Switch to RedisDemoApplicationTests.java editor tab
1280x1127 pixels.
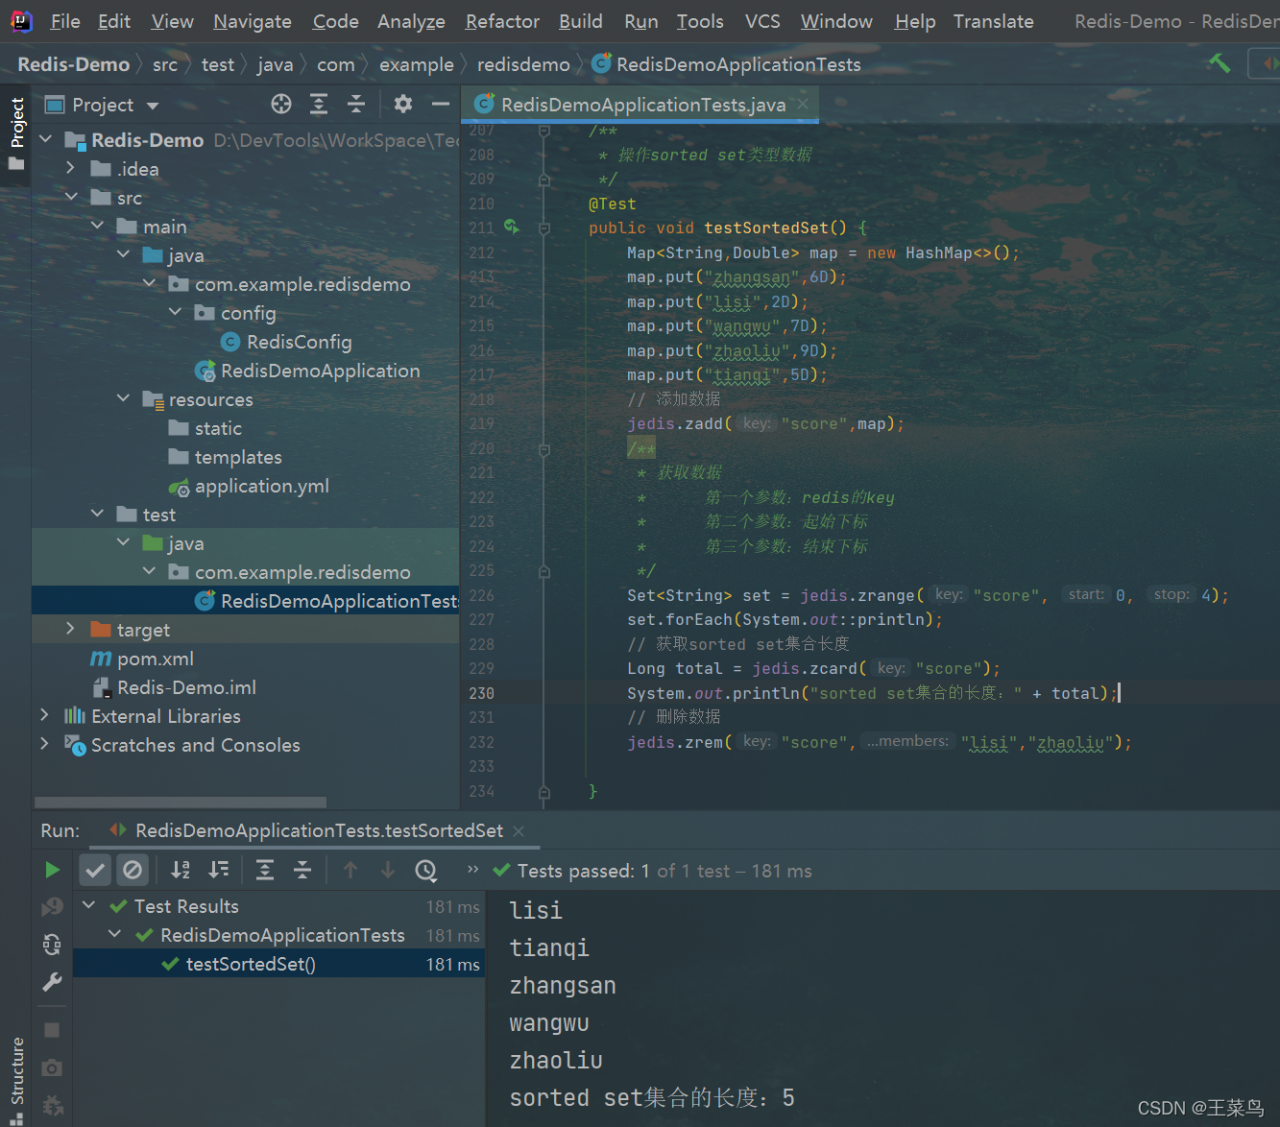643,105
